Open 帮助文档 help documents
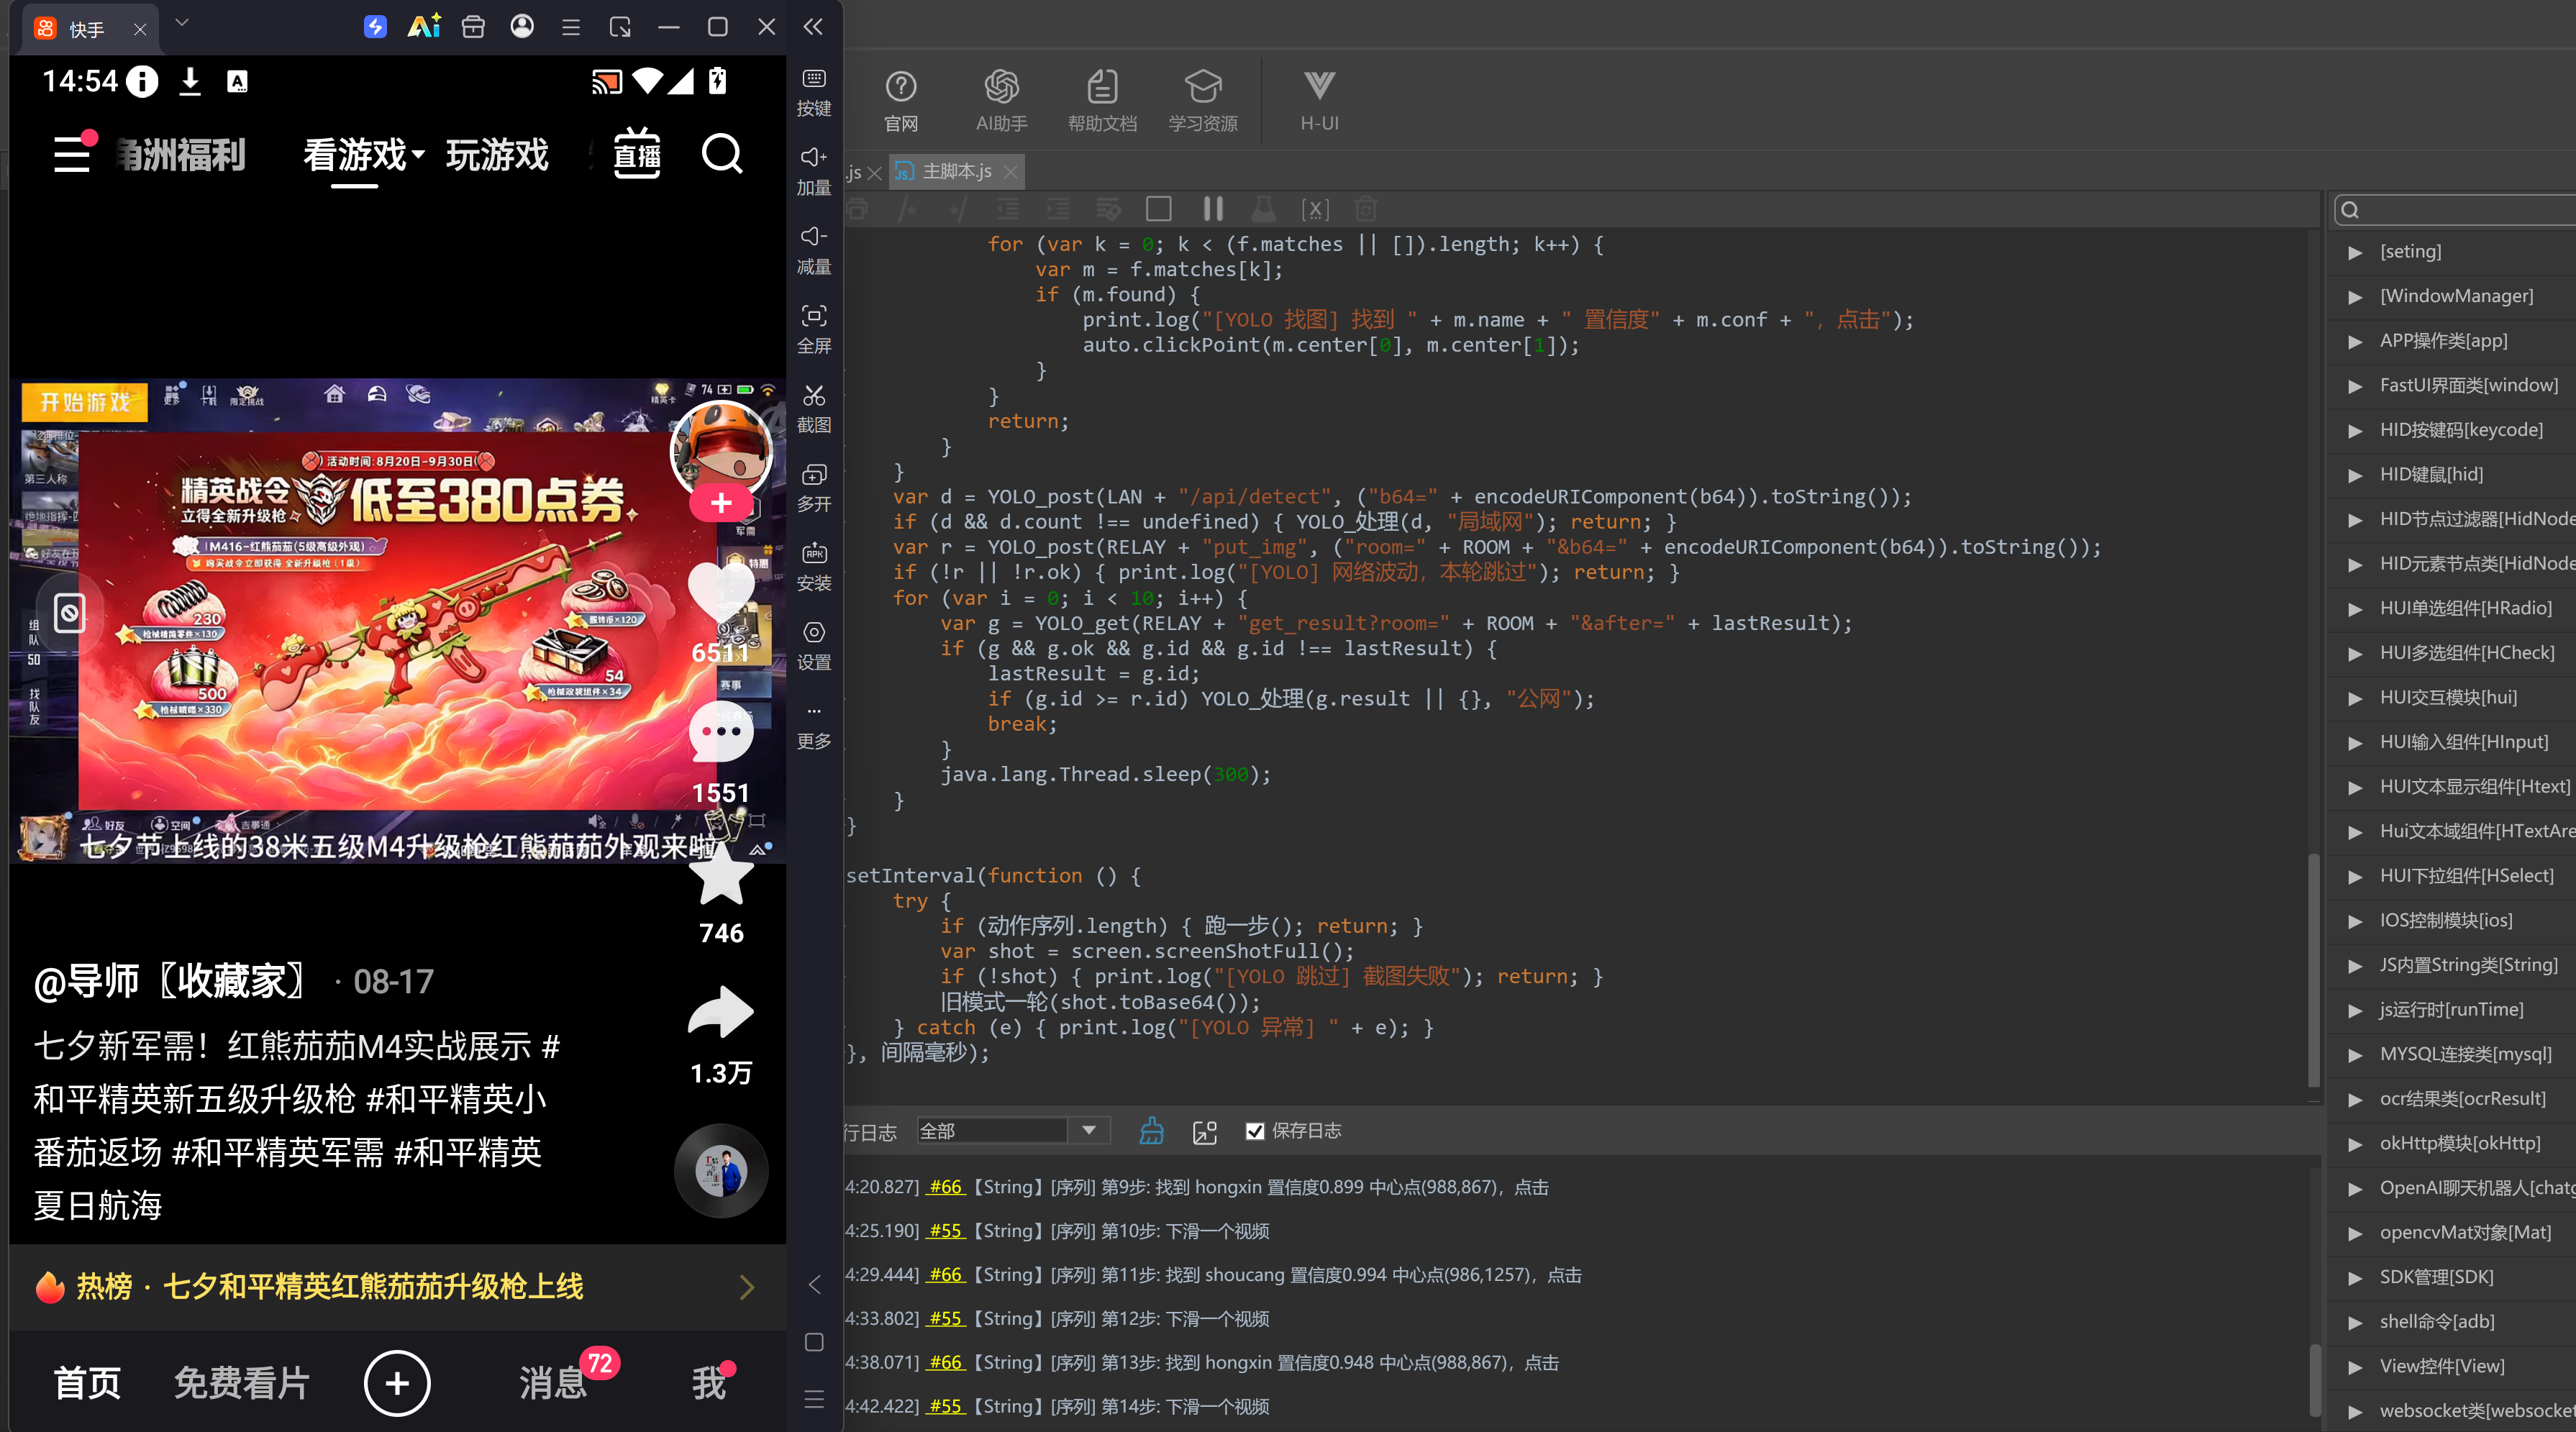2576x1432 pixels. click(x=1102, y=100)
